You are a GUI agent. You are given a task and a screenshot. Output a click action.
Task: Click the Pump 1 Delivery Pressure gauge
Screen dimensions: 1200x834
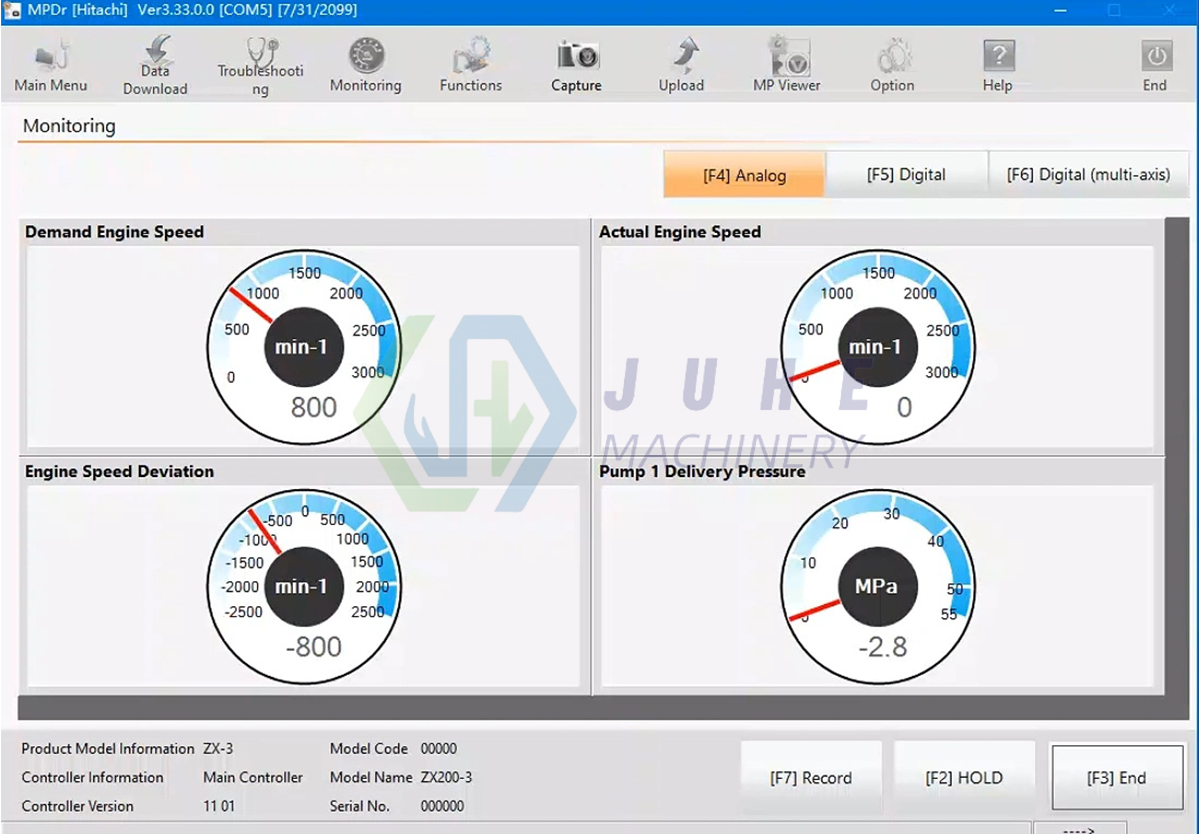(x=878, y=587)
